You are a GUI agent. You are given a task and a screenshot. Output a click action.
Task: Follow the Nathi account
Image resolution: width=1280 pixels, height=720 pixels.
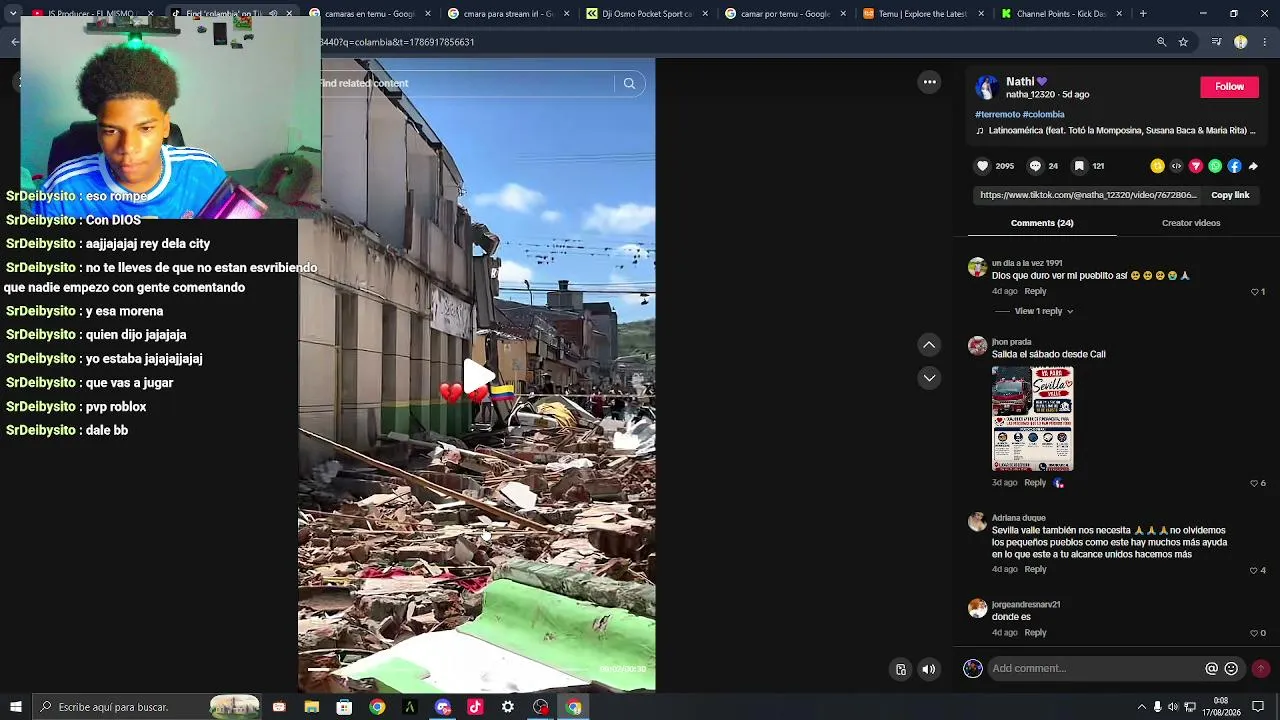pos(1229,87)
